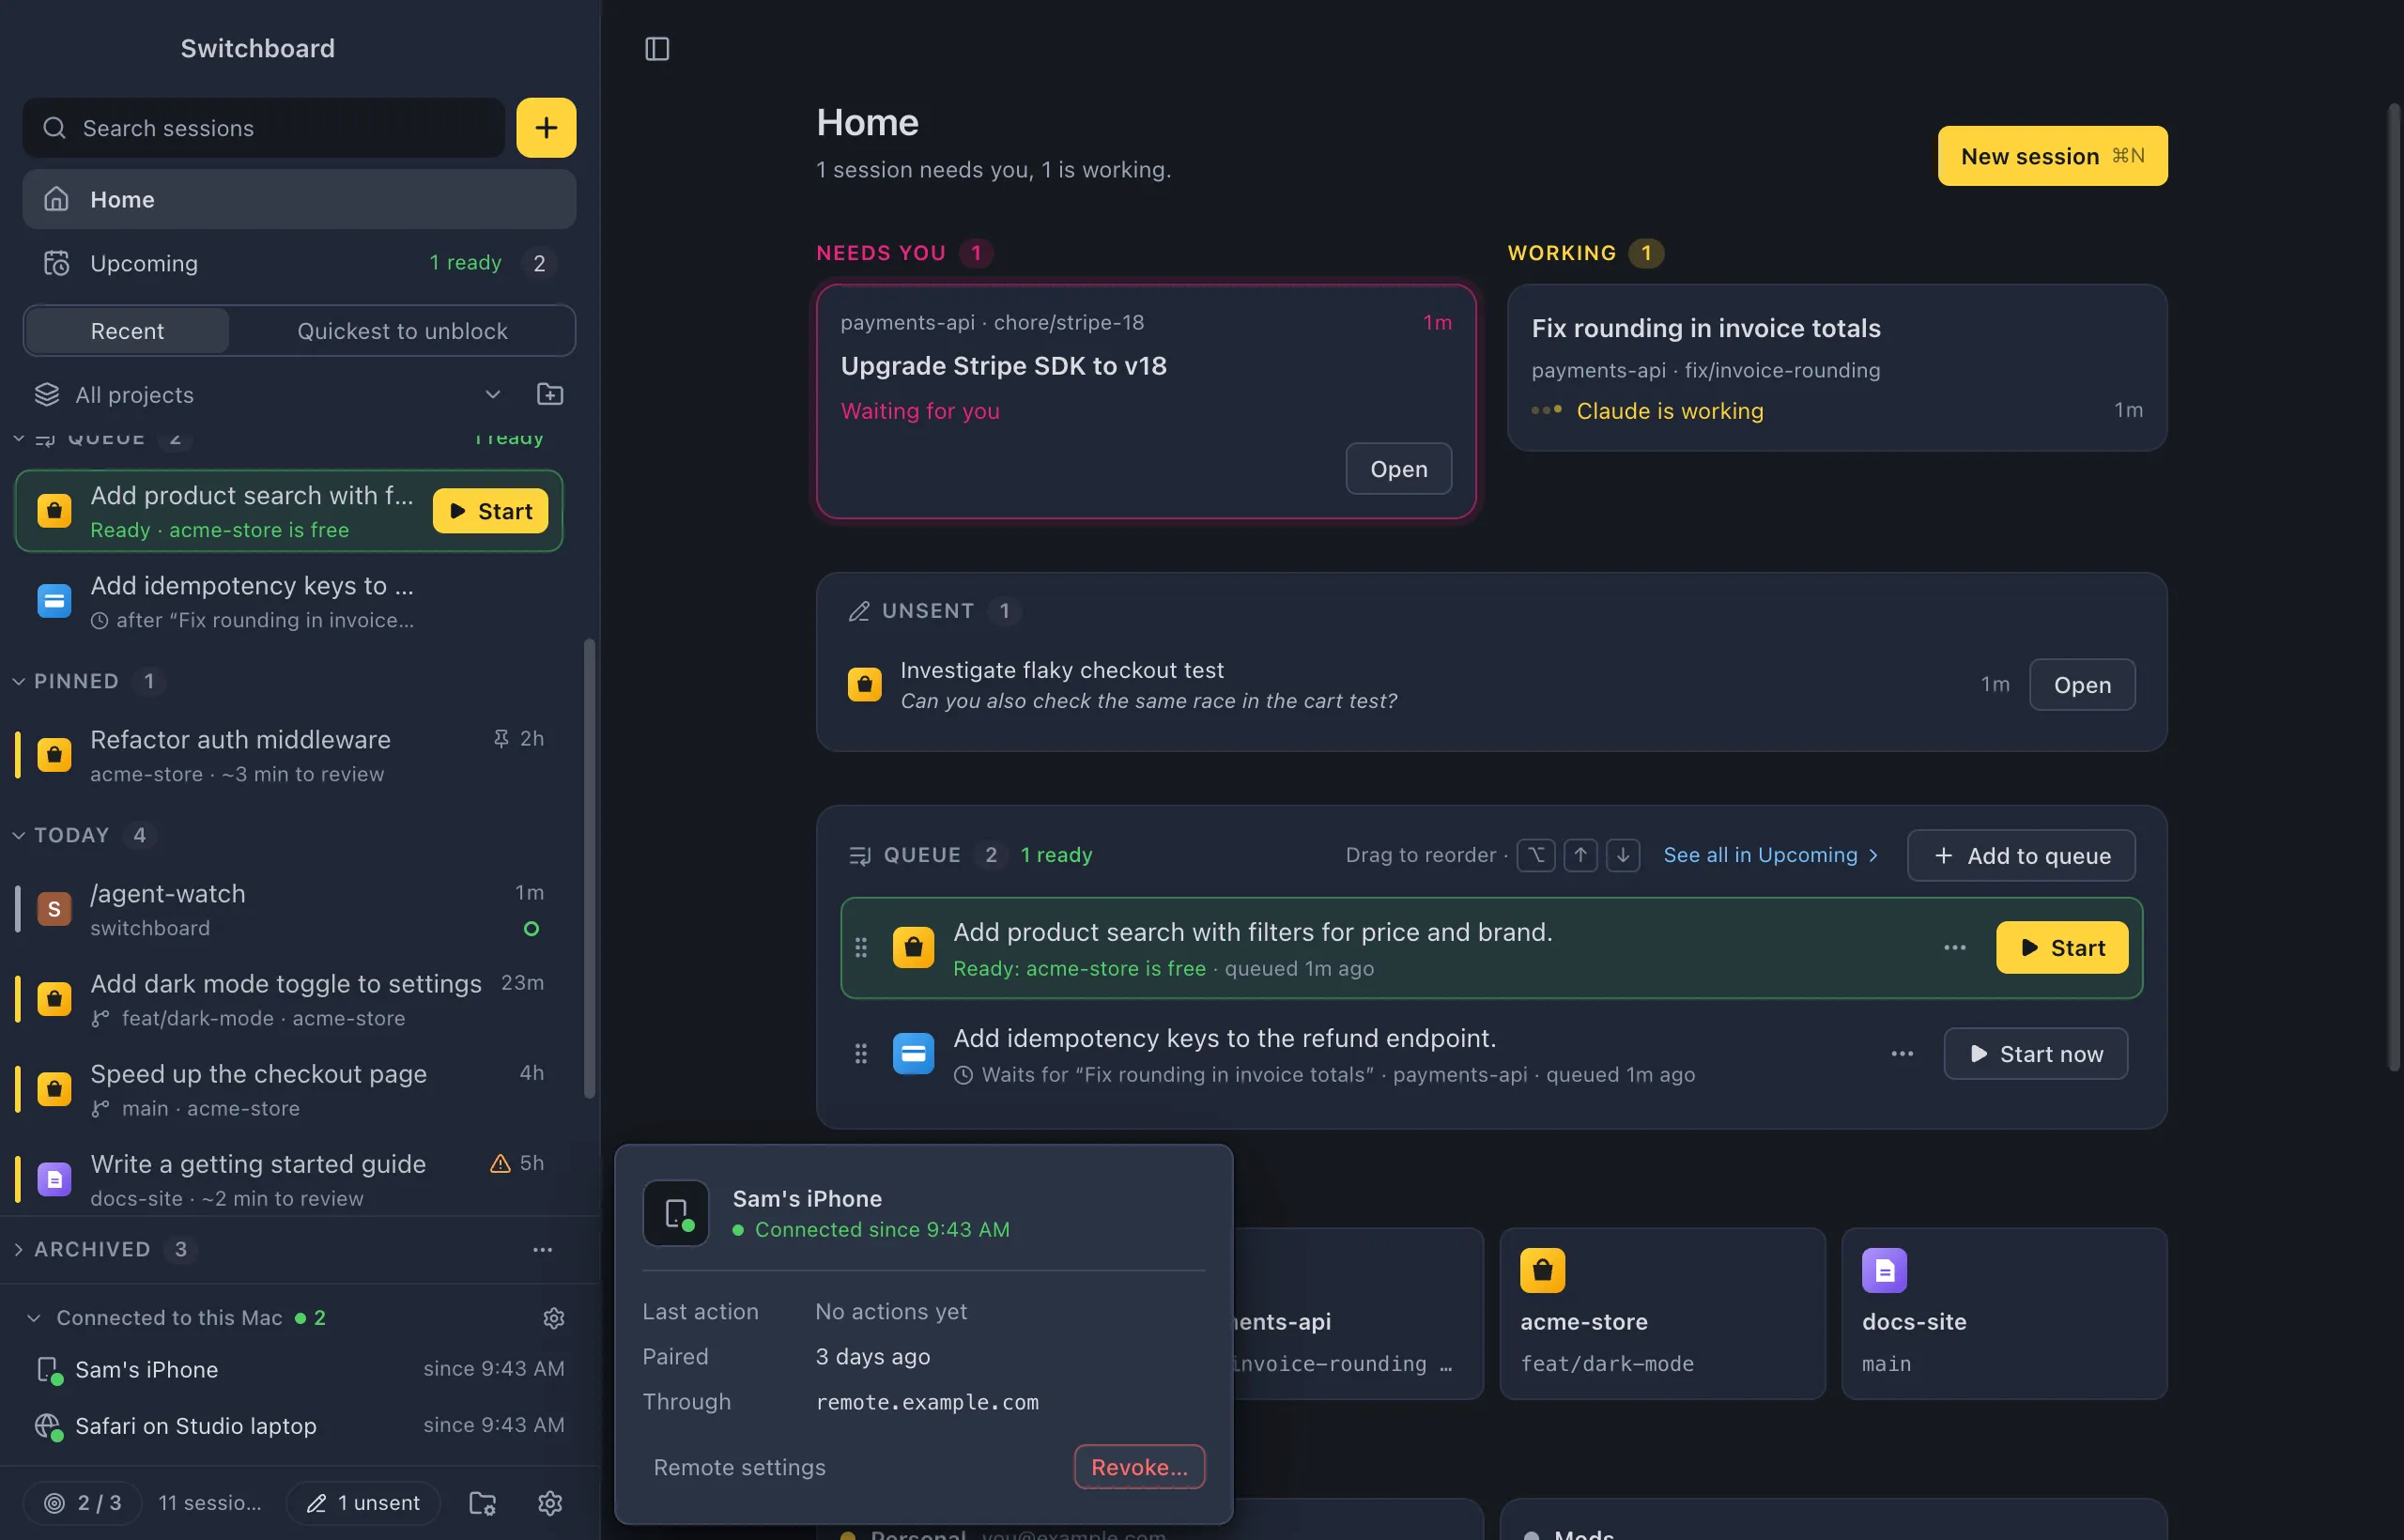Go to Home in the sidebar
2404x1540 pixels.
(299, 199)
